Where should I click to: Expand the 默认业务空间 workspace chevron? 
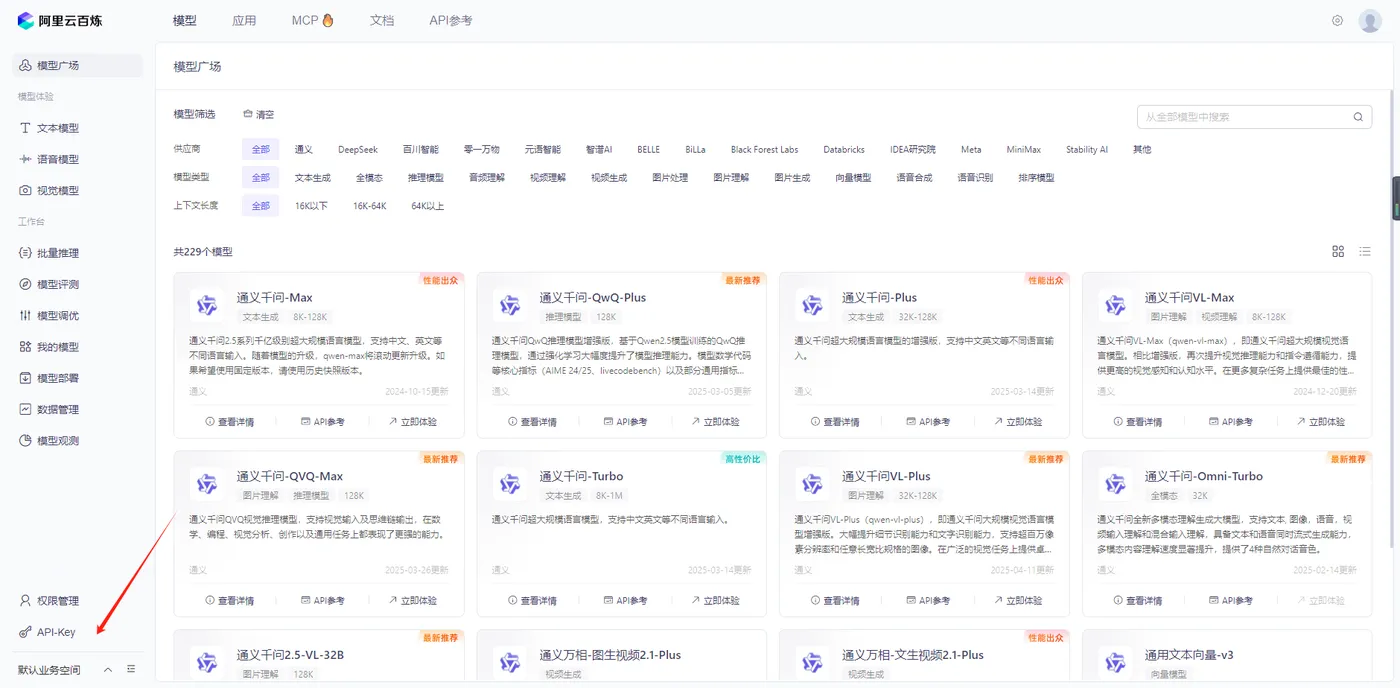[x=108, y=669]
